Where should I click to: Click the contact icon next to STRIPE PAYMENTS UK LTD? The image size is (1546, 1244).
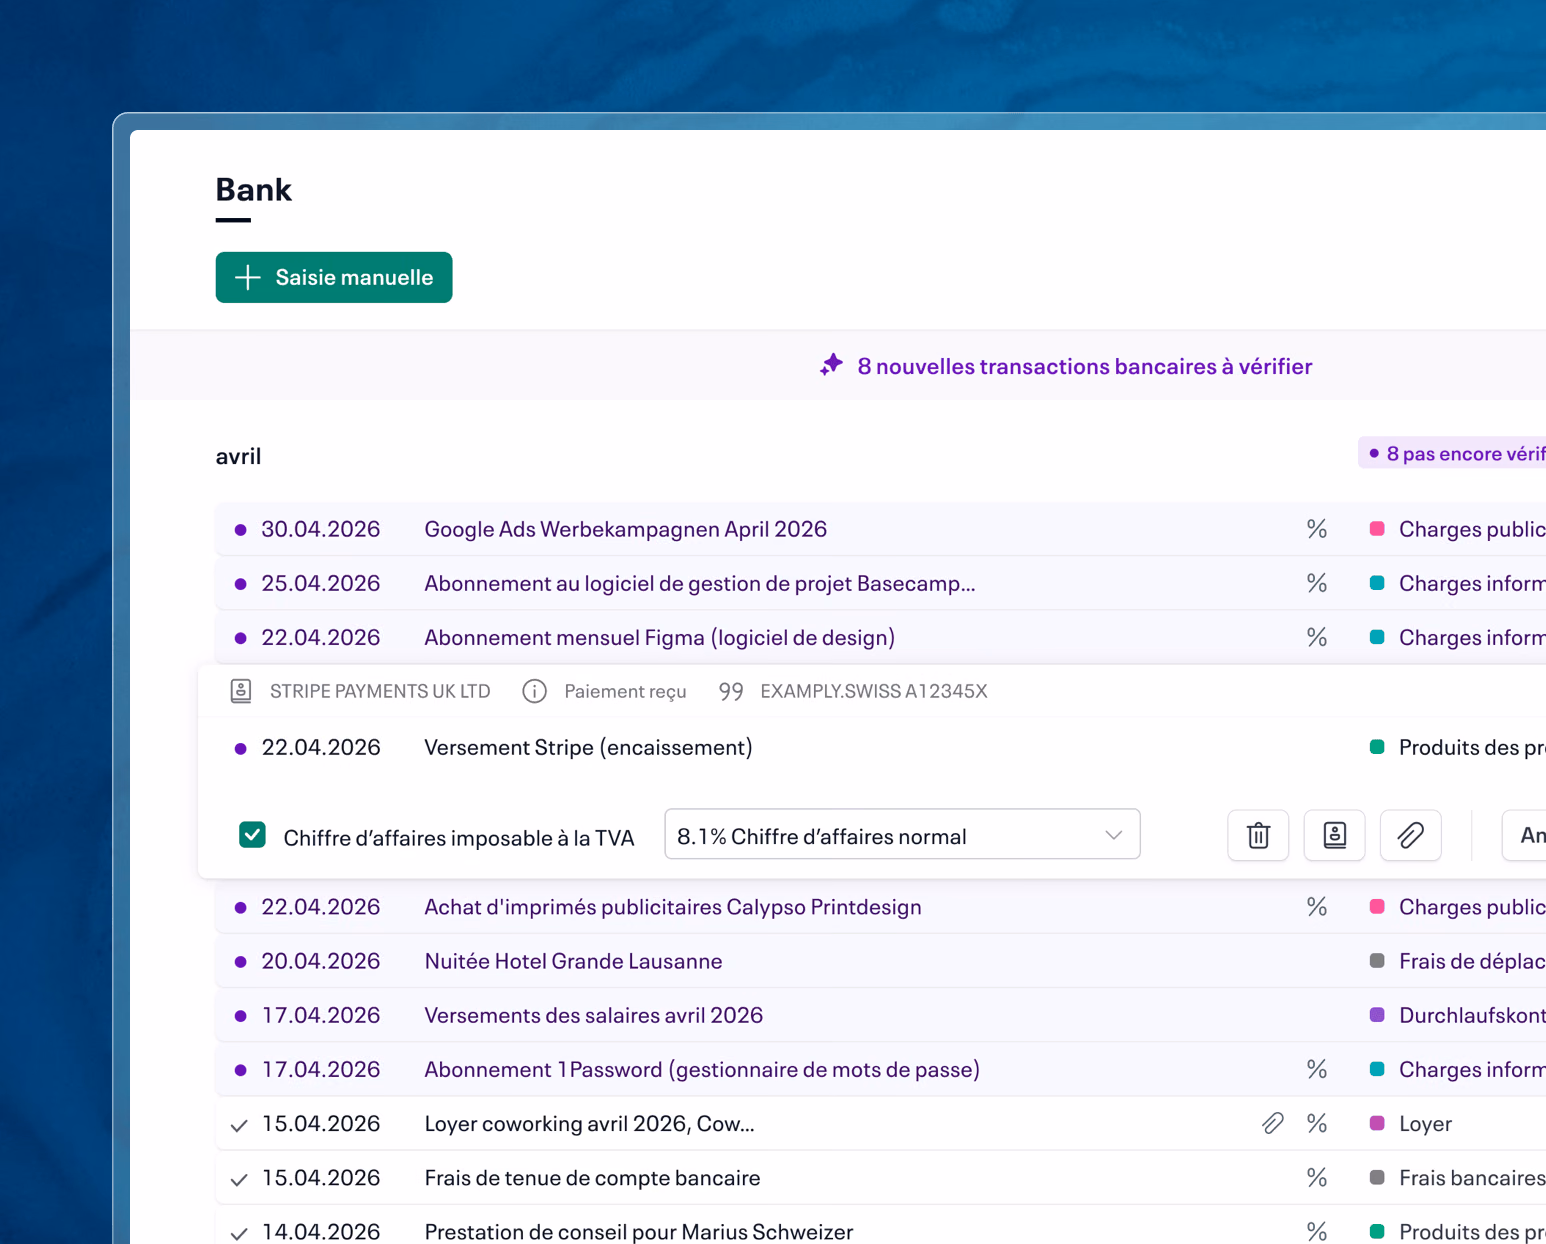241,691
